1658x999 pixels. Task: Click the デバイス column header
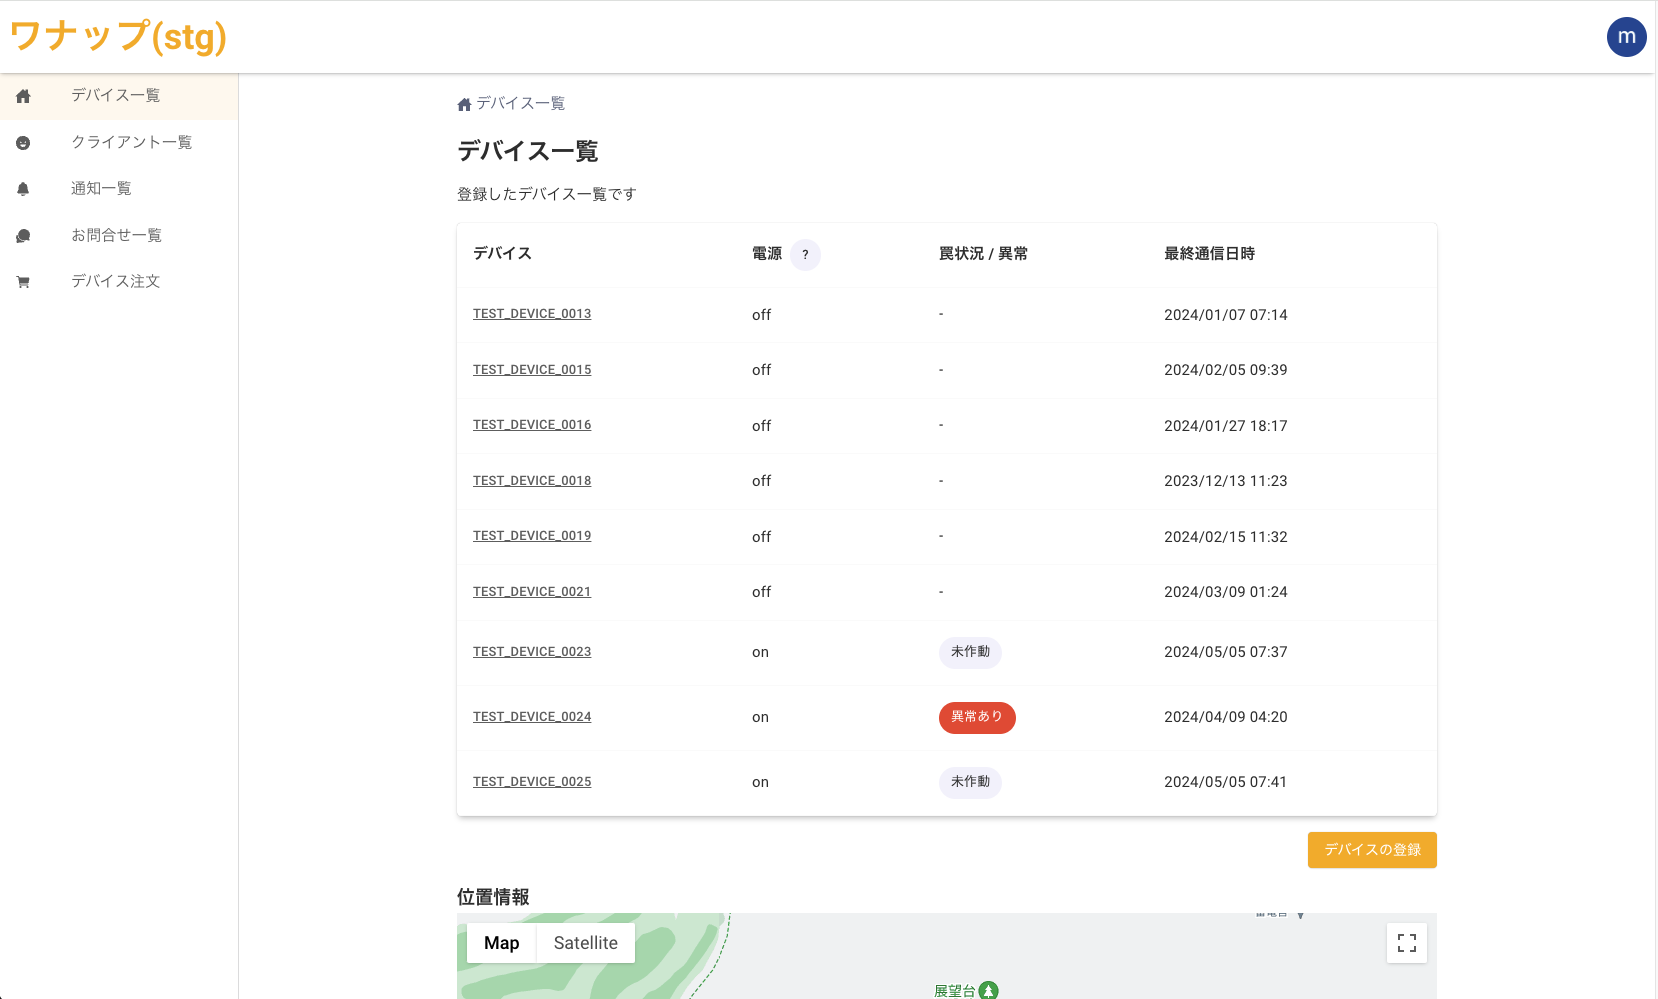click(x=502, y=254)
